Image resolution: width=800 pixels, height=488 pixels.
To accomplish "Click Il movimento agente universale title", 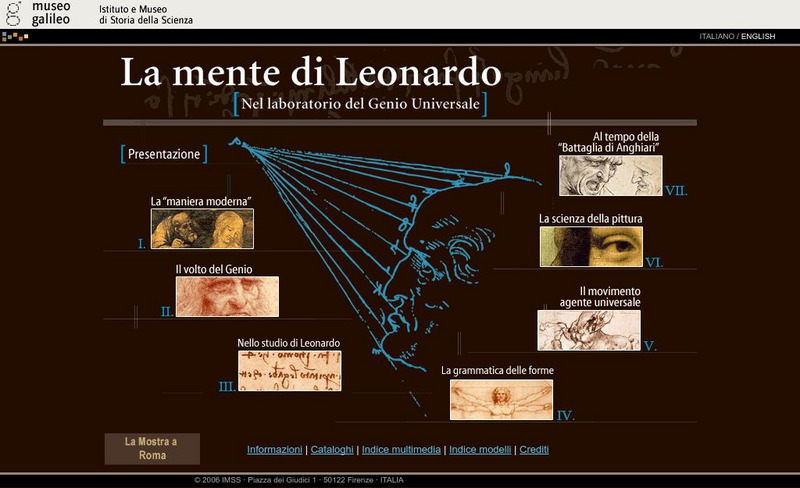I will point(600,297).
